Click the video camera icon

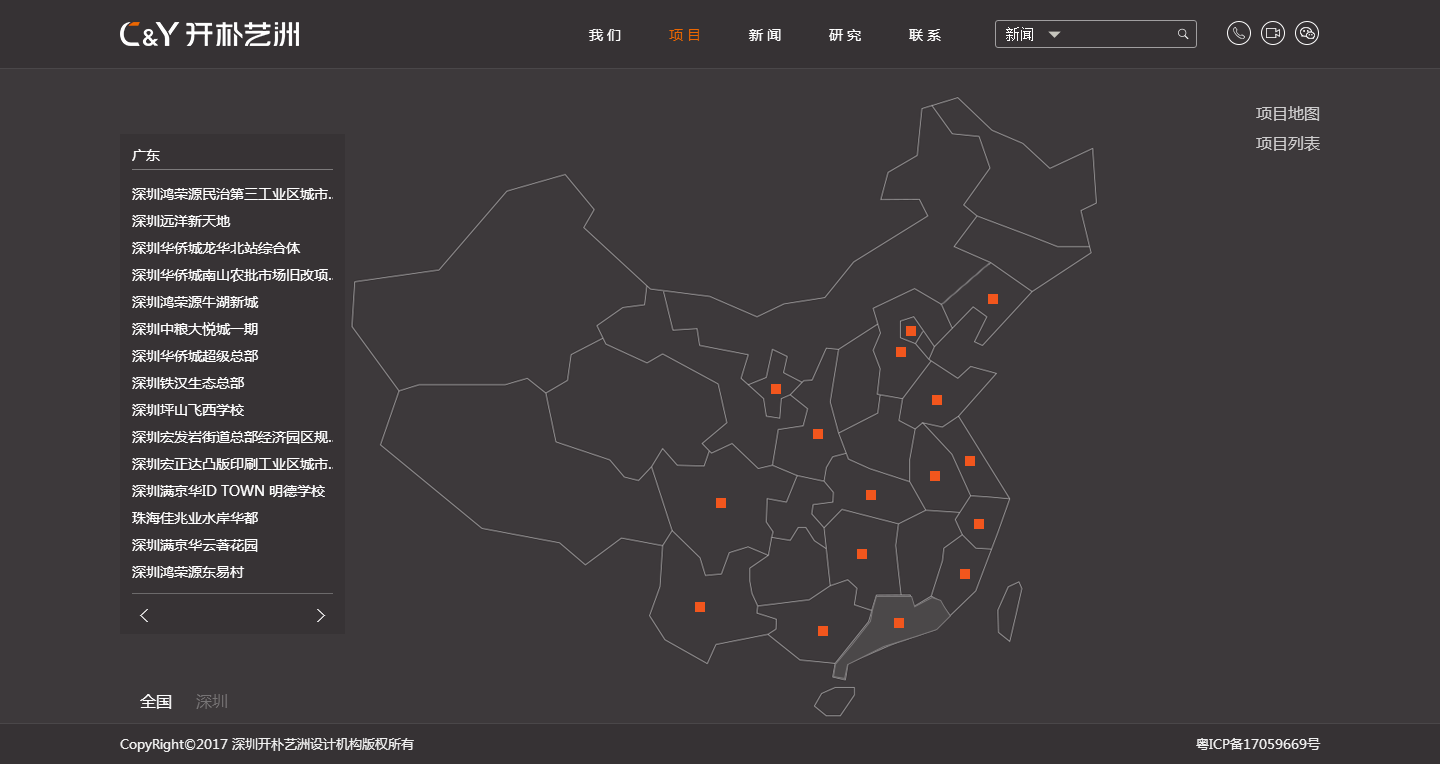[x=1272, y=33]
